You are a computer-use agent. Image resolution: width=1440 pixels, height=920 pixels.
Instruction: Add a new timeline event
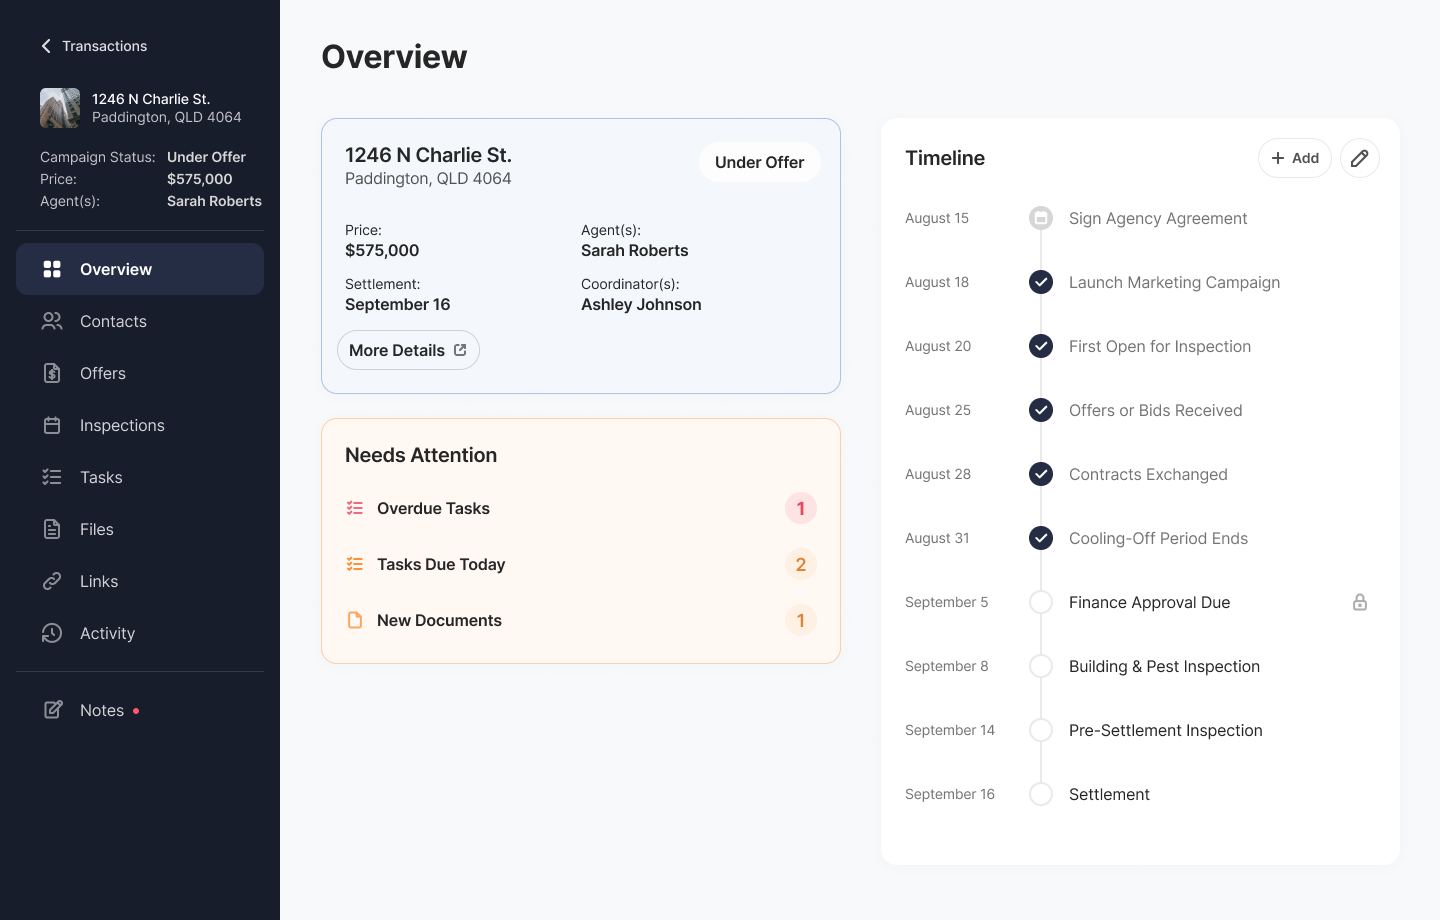click(1294, 158)
